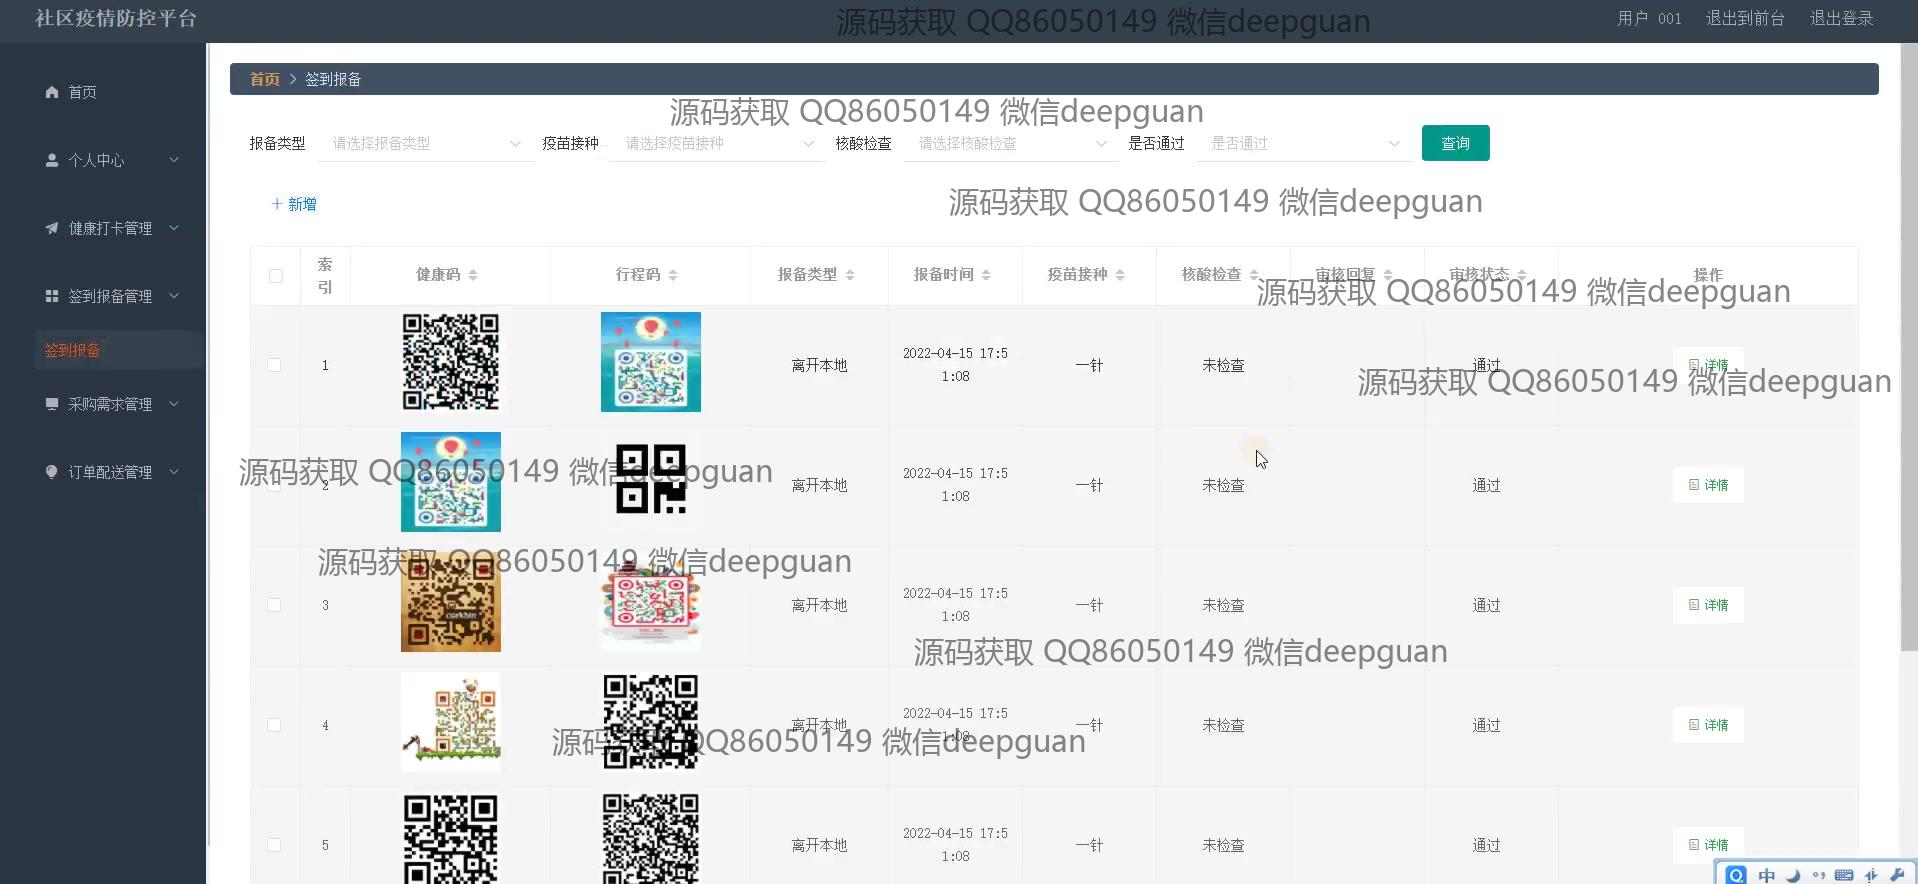Open the row 3 健康码 brown QR thumbnail
Image resolution: width=1918 pixels, height=884 pixels.
coord(451,602)
